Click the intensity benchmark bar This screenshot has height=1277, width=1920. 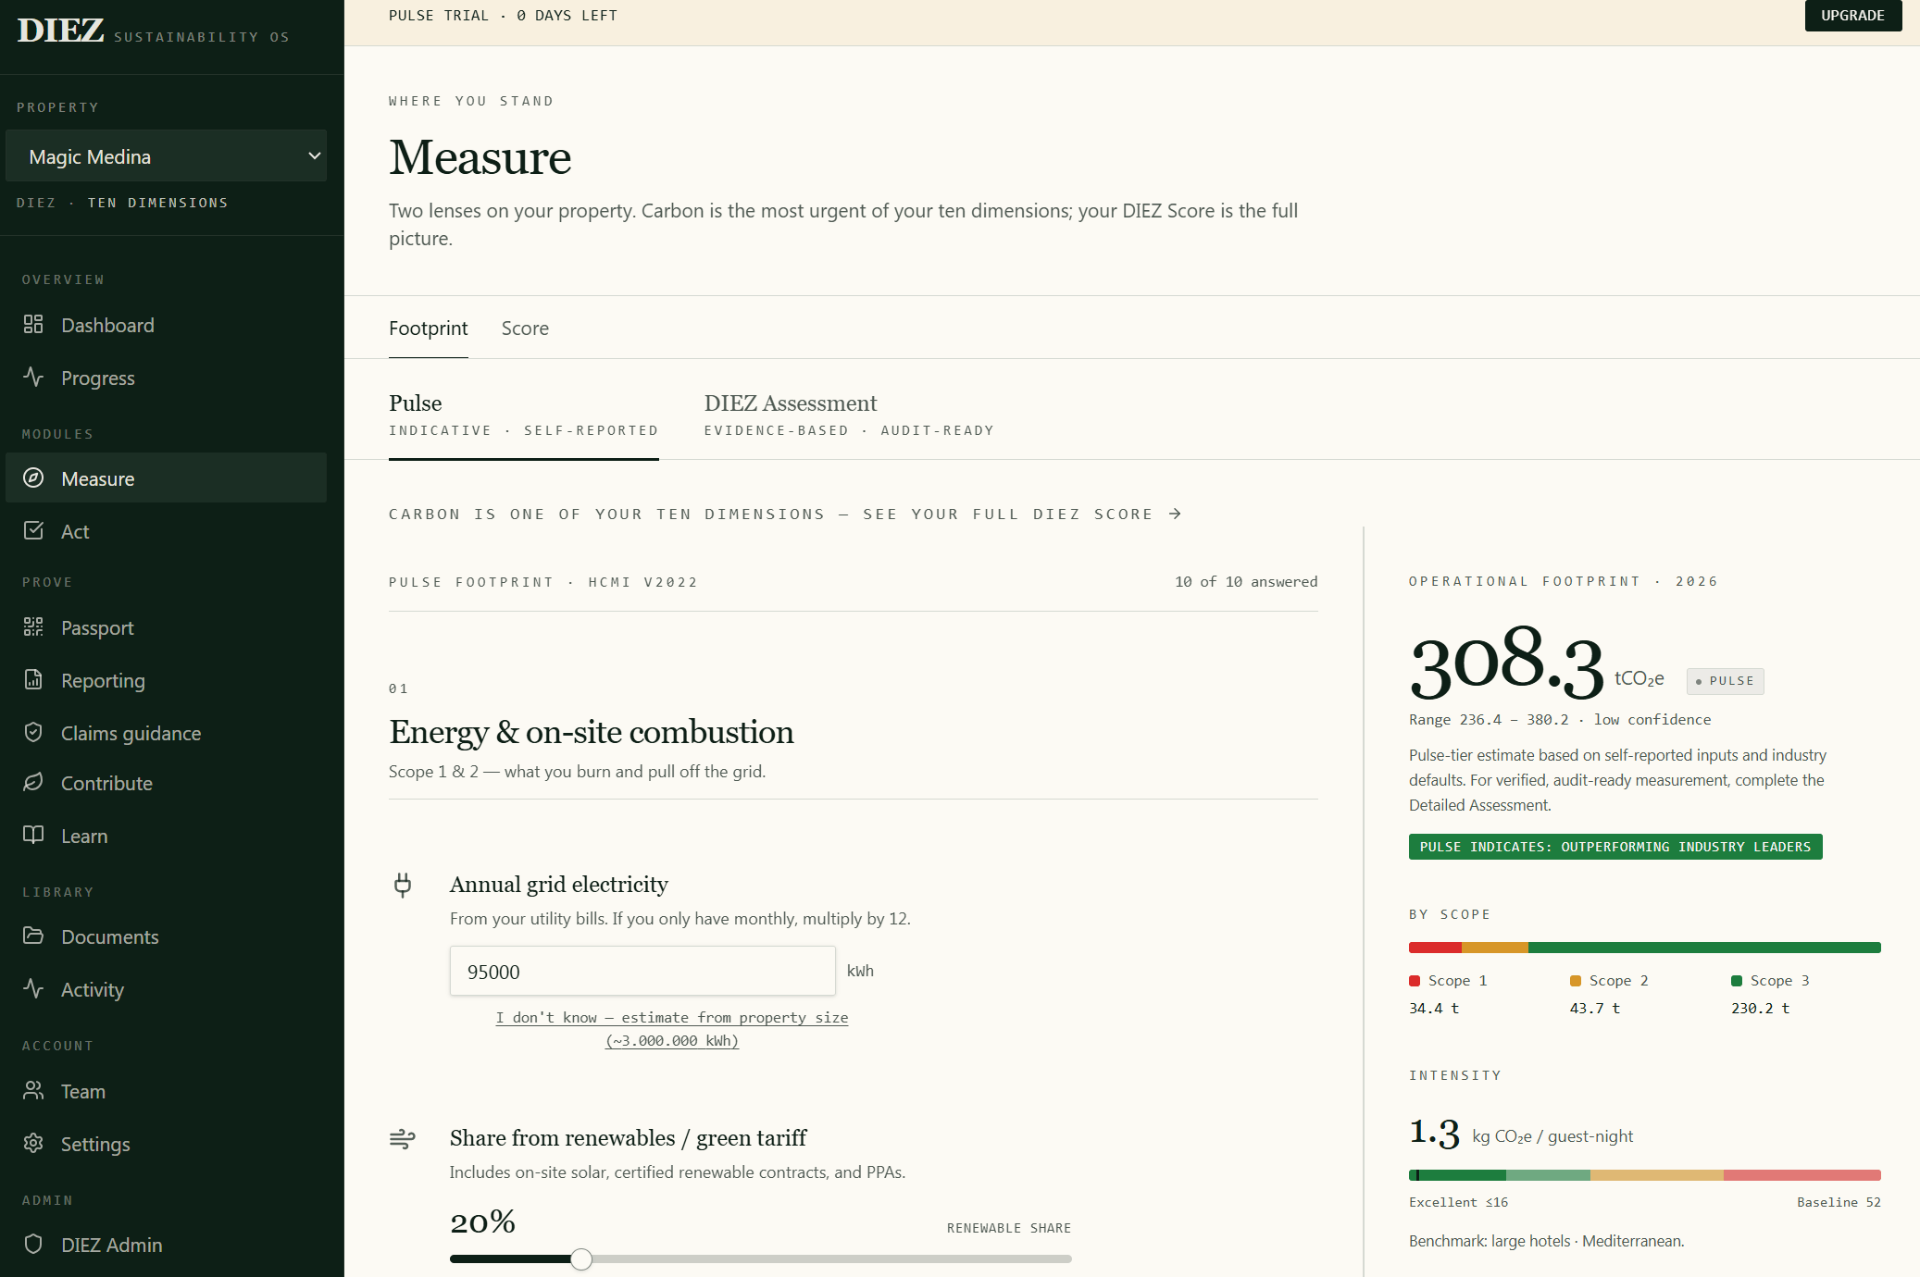pyautogui.click(x=1644, y=1175)
